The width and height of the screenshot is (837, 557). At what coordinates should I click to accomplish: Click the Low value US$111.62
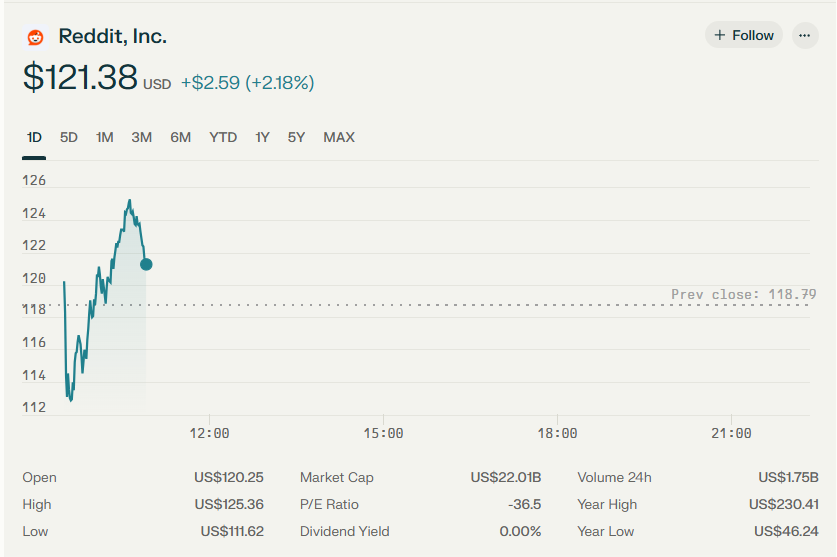232,532
